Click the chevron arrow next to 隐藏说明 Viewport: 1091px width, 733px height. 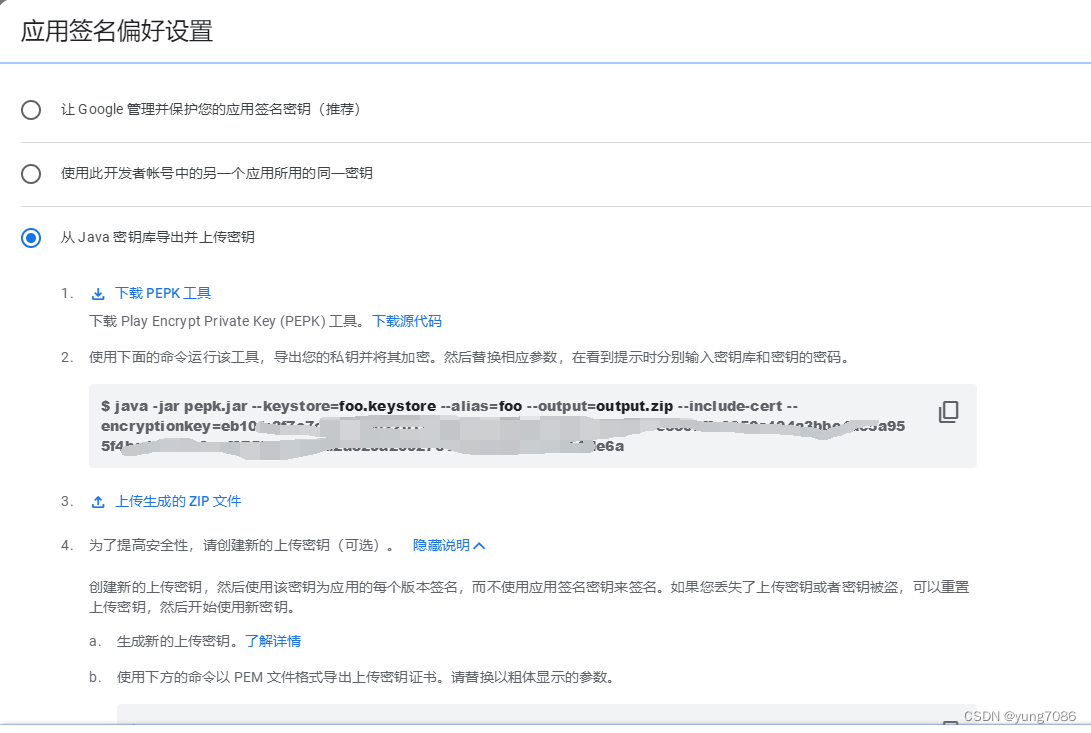coord(479,546)
